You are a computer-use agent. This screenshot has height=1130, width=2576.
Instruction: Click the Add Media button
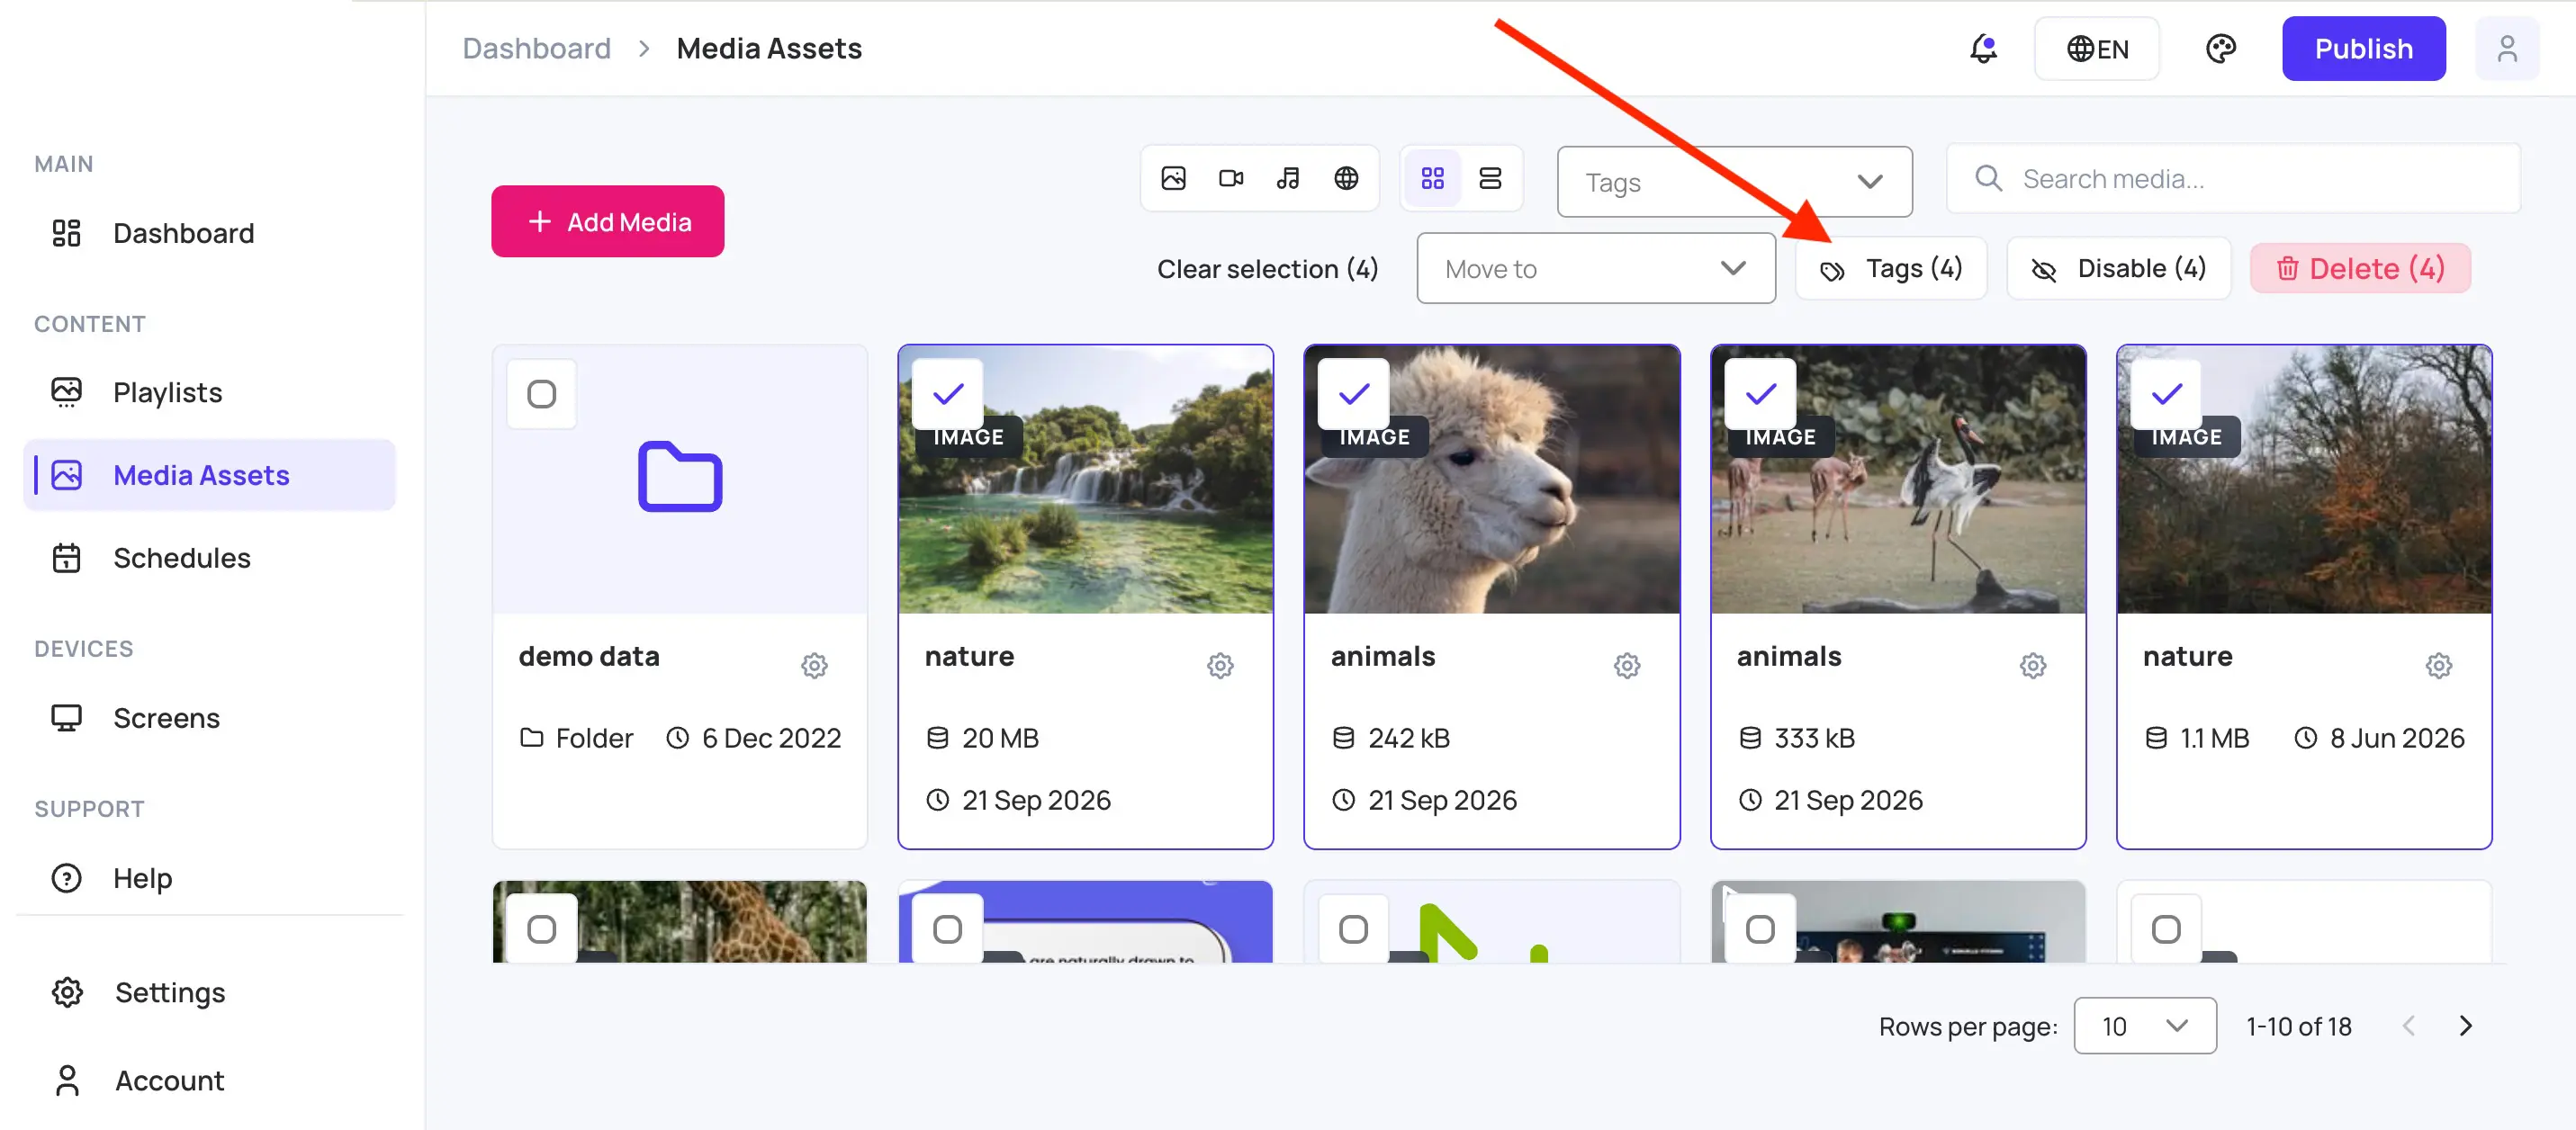click(x=608, y=221)
